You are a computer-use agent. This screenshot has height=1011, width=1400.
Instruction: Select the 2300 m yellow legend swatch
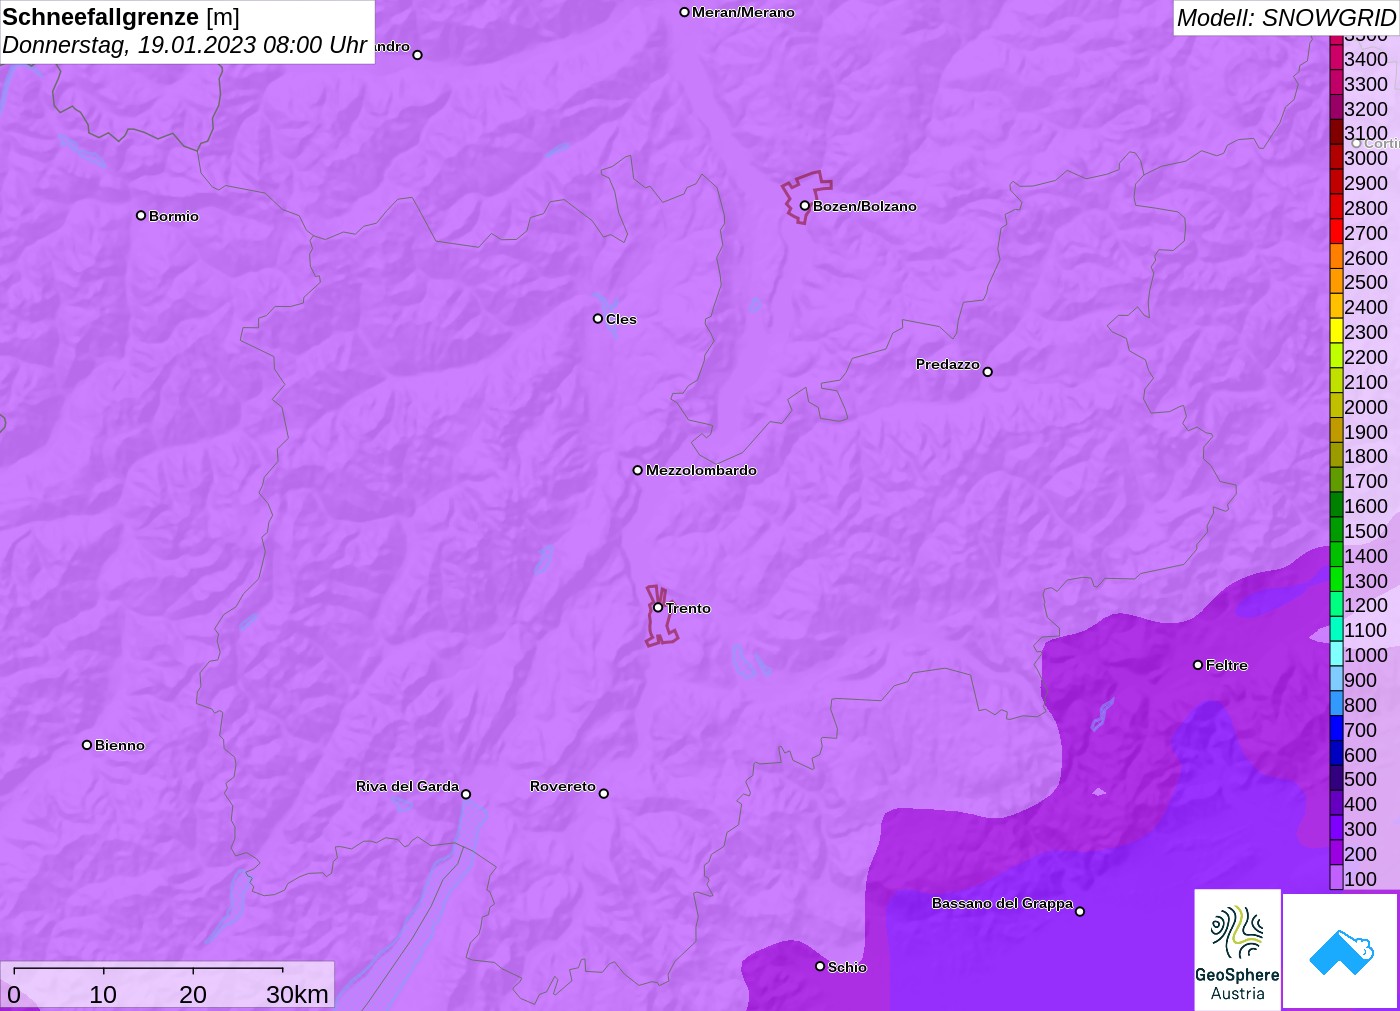(1336, 332)
